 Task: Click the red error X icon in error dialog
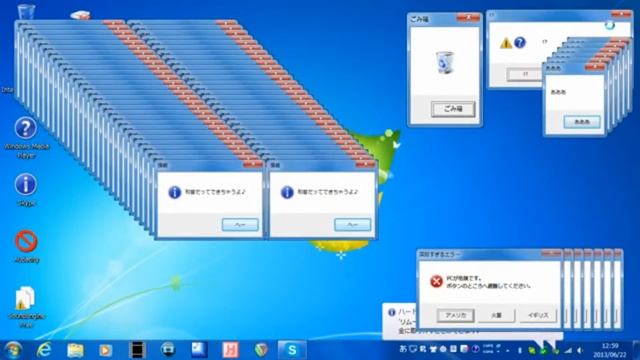point(436,281)
